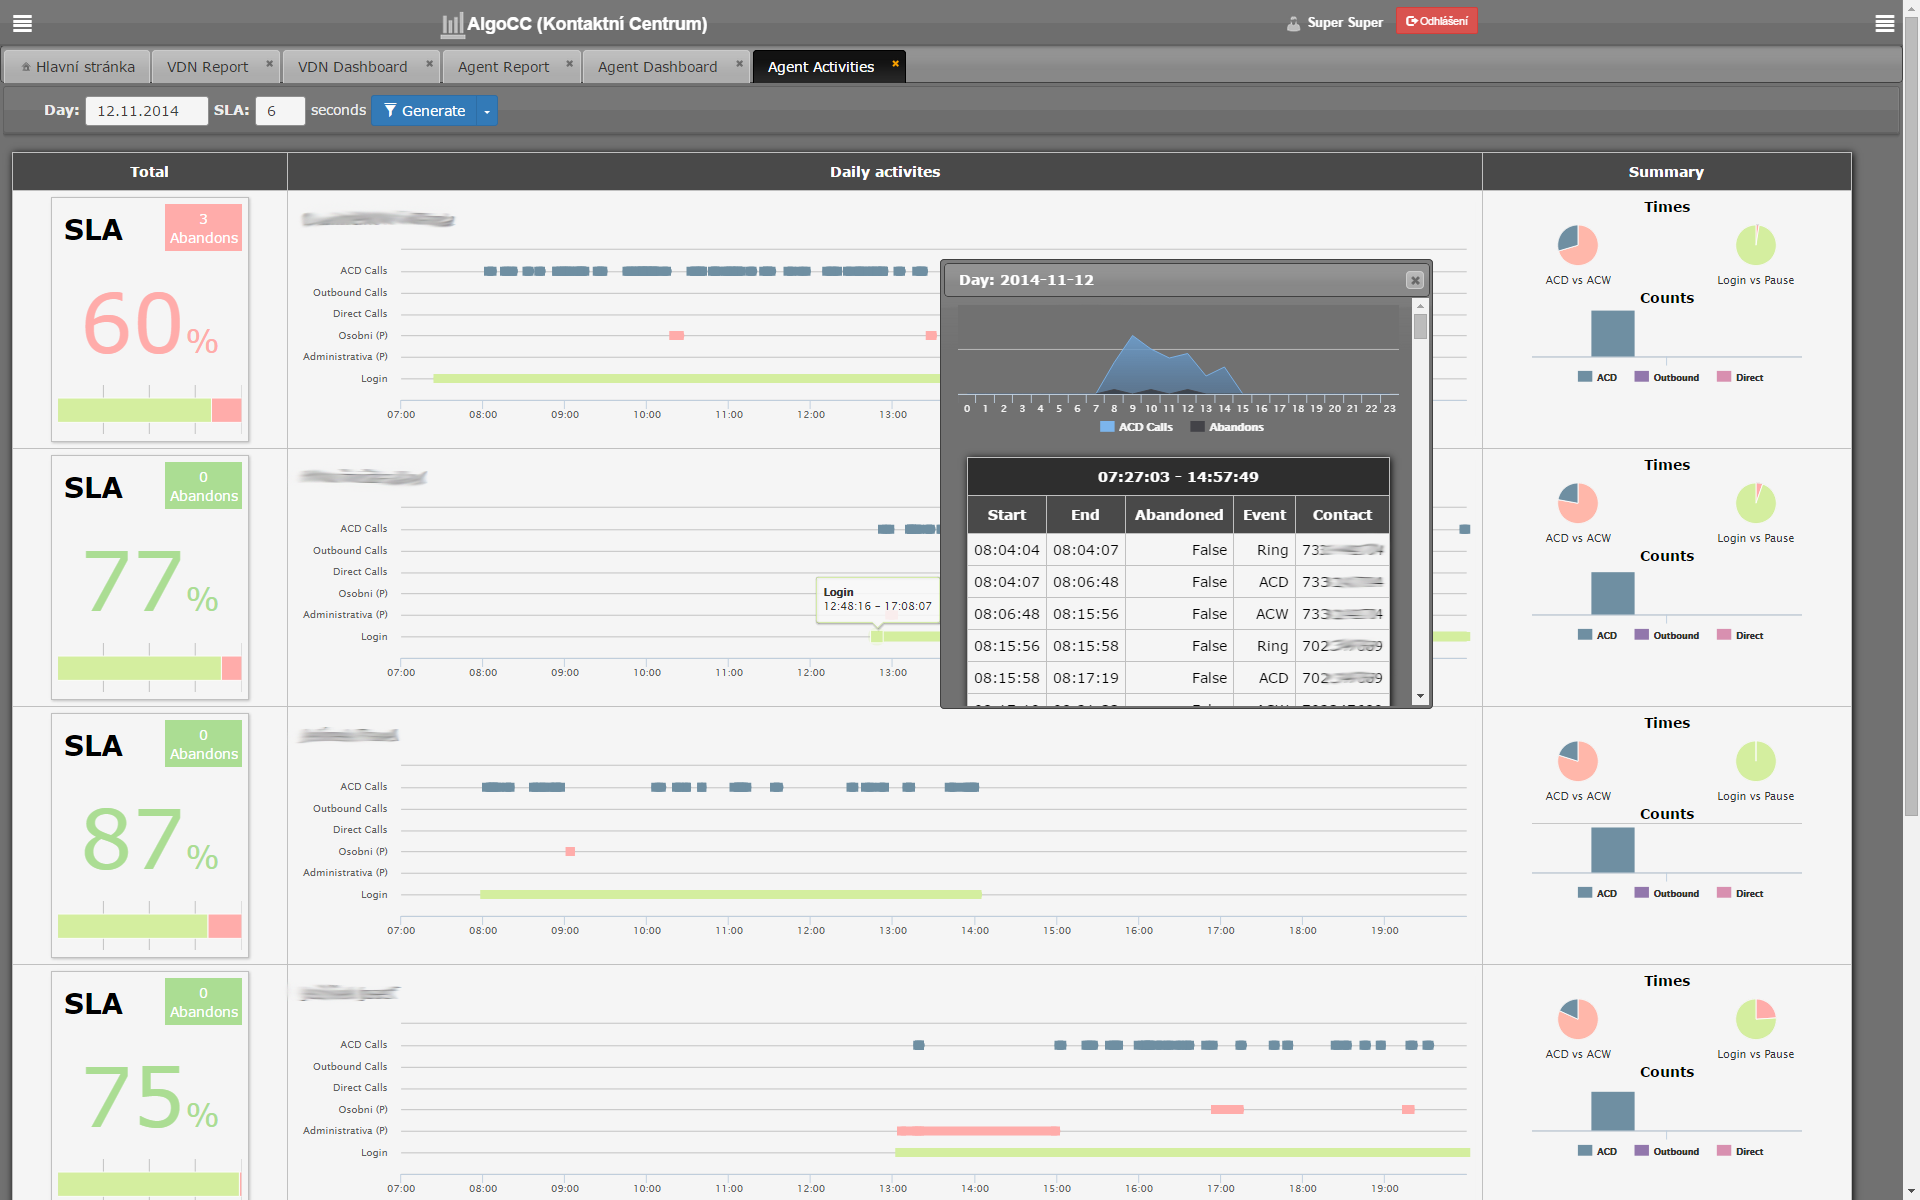This screenshot has width=1920, height=1200.
Task: Close the Agent Dashboard tab with x
Action: click(740, 64)
